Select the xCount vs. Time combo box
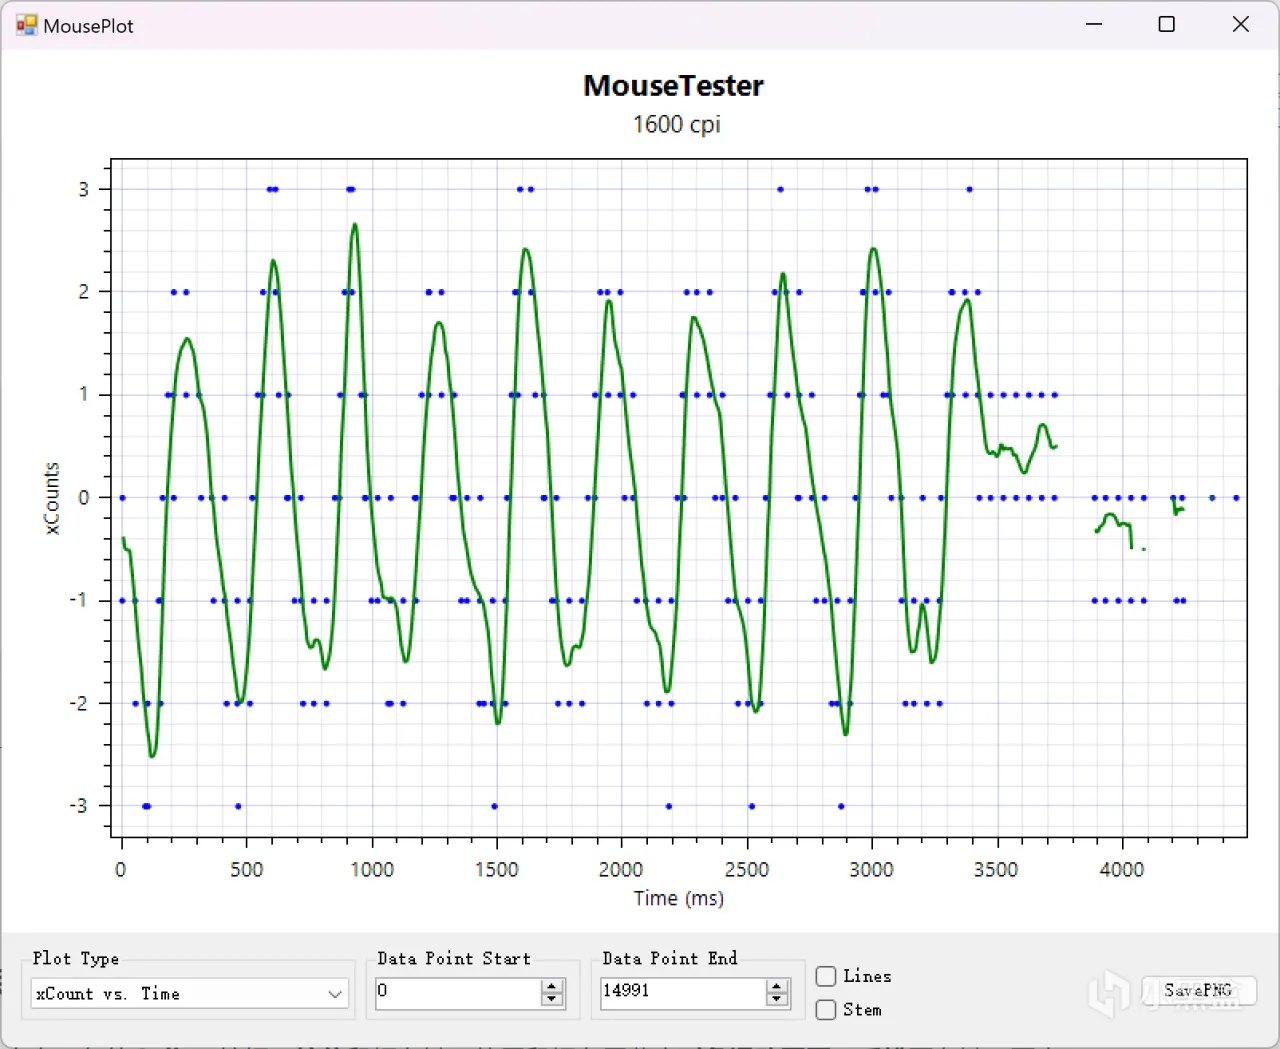 190,994
